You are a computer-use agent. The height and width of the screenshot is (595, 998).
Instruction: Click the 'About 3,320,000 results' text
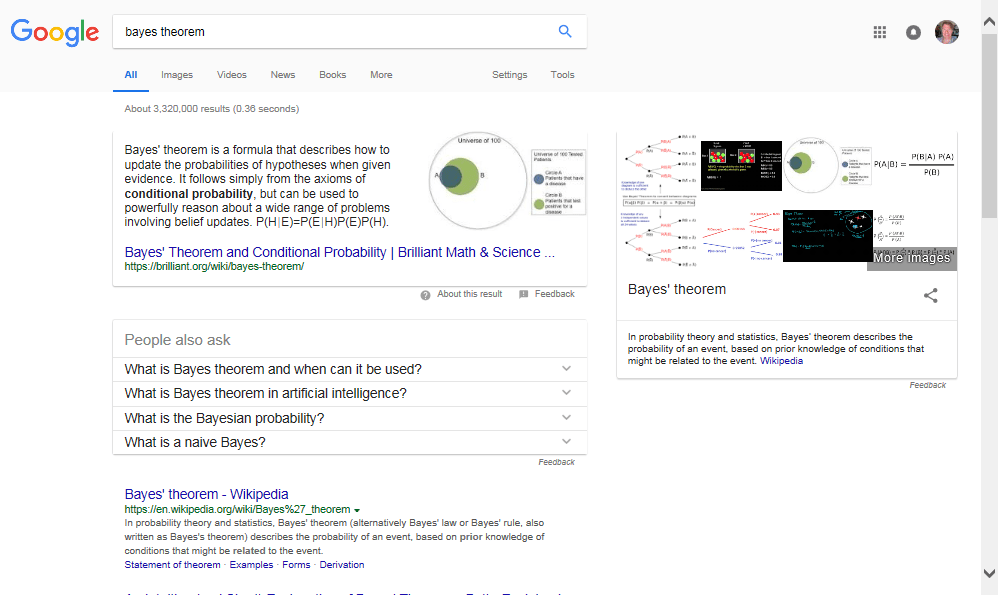coord(211,109)
